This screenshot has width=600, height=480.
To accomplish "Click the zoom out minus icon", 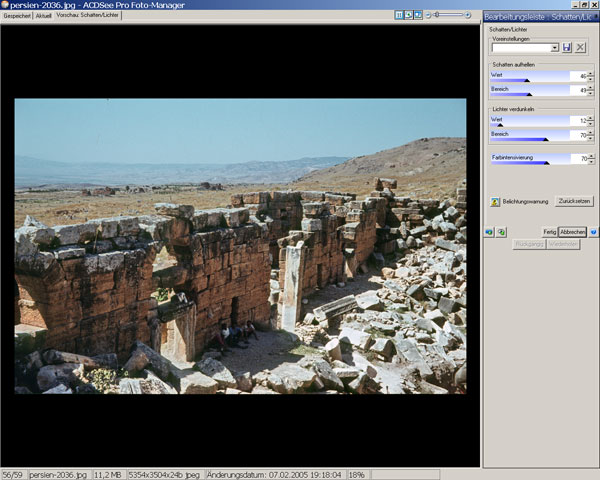I will coord(429,15).
